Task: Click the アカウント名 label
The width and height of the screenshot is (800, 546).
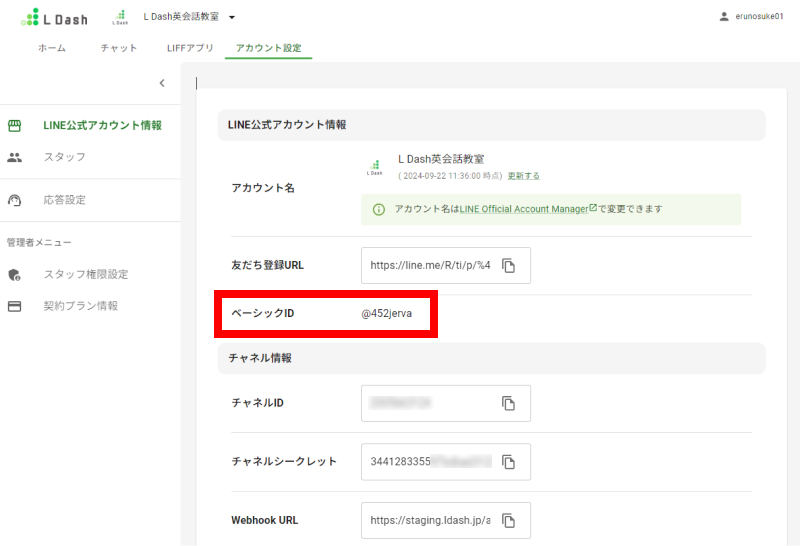Action: coord(263,188)
